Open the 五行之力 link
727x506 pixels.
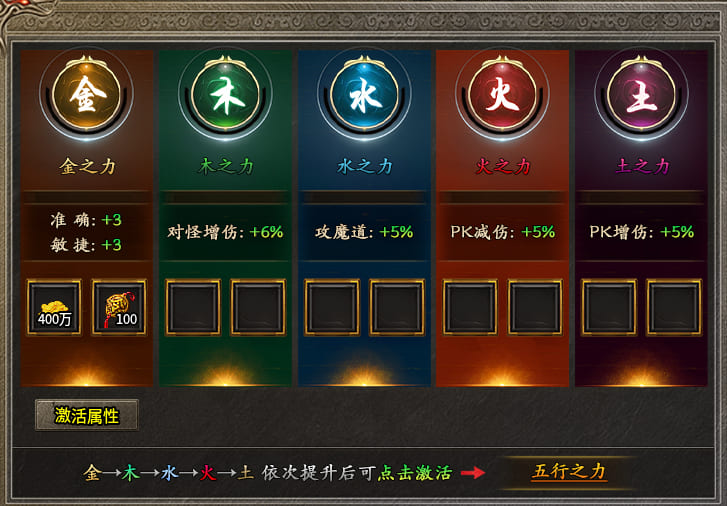pyautogui.click(x=569, y=472)
